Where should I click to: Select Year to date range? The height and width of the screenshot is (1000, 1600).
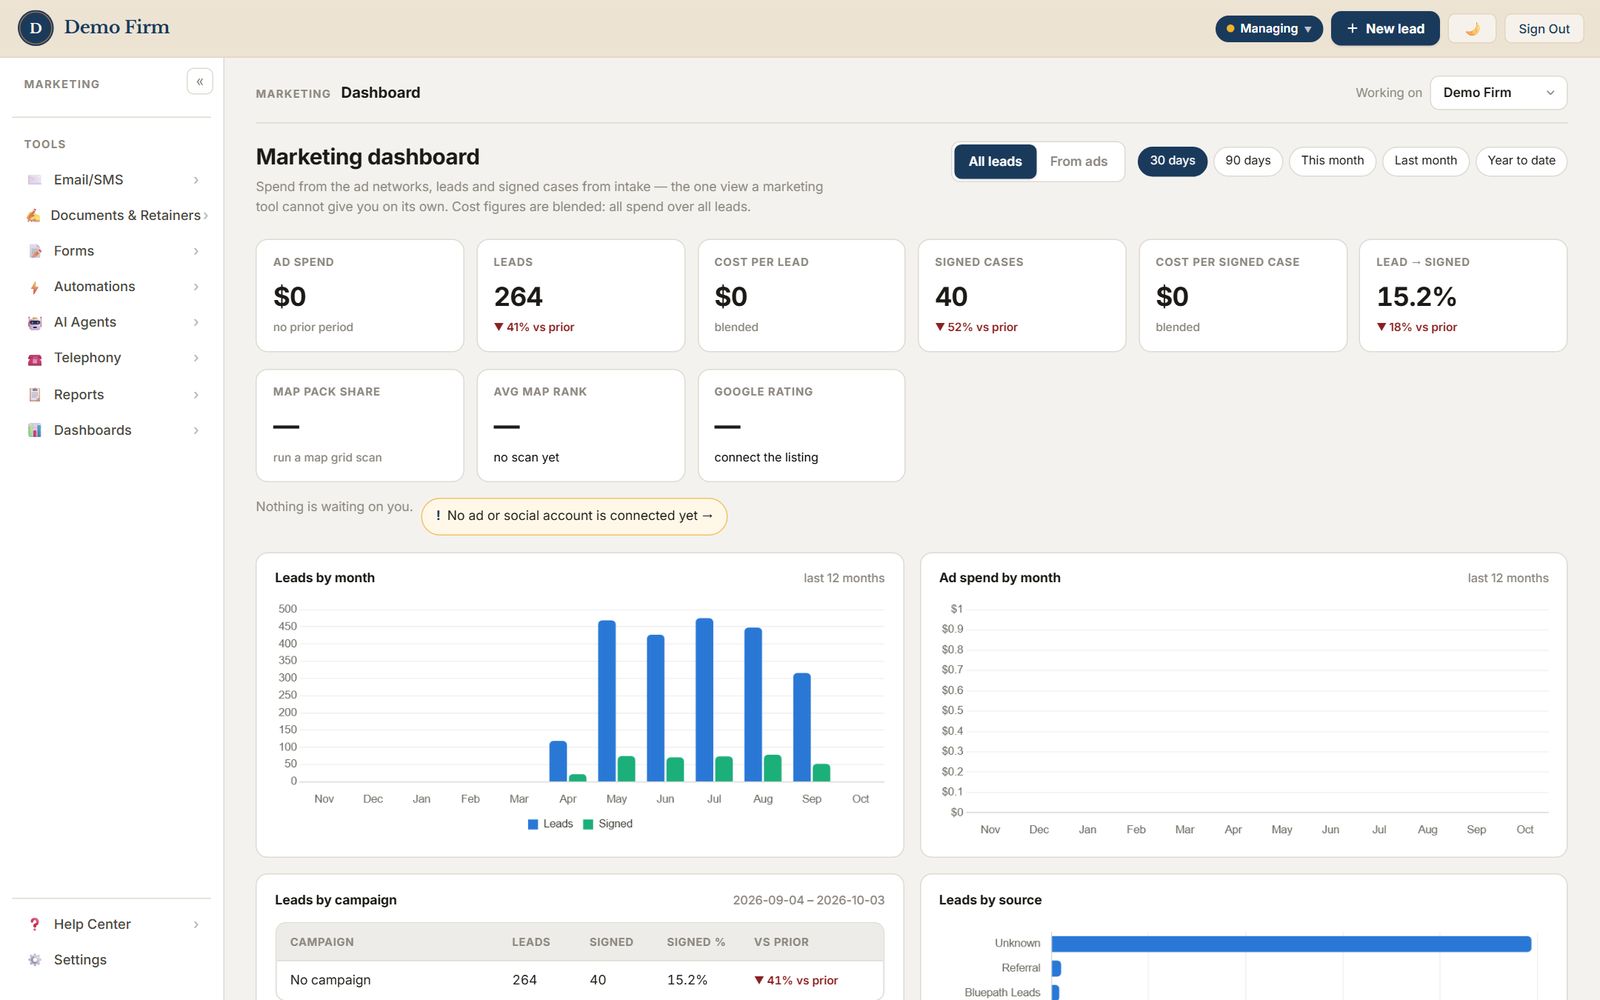coord(1521,161)
